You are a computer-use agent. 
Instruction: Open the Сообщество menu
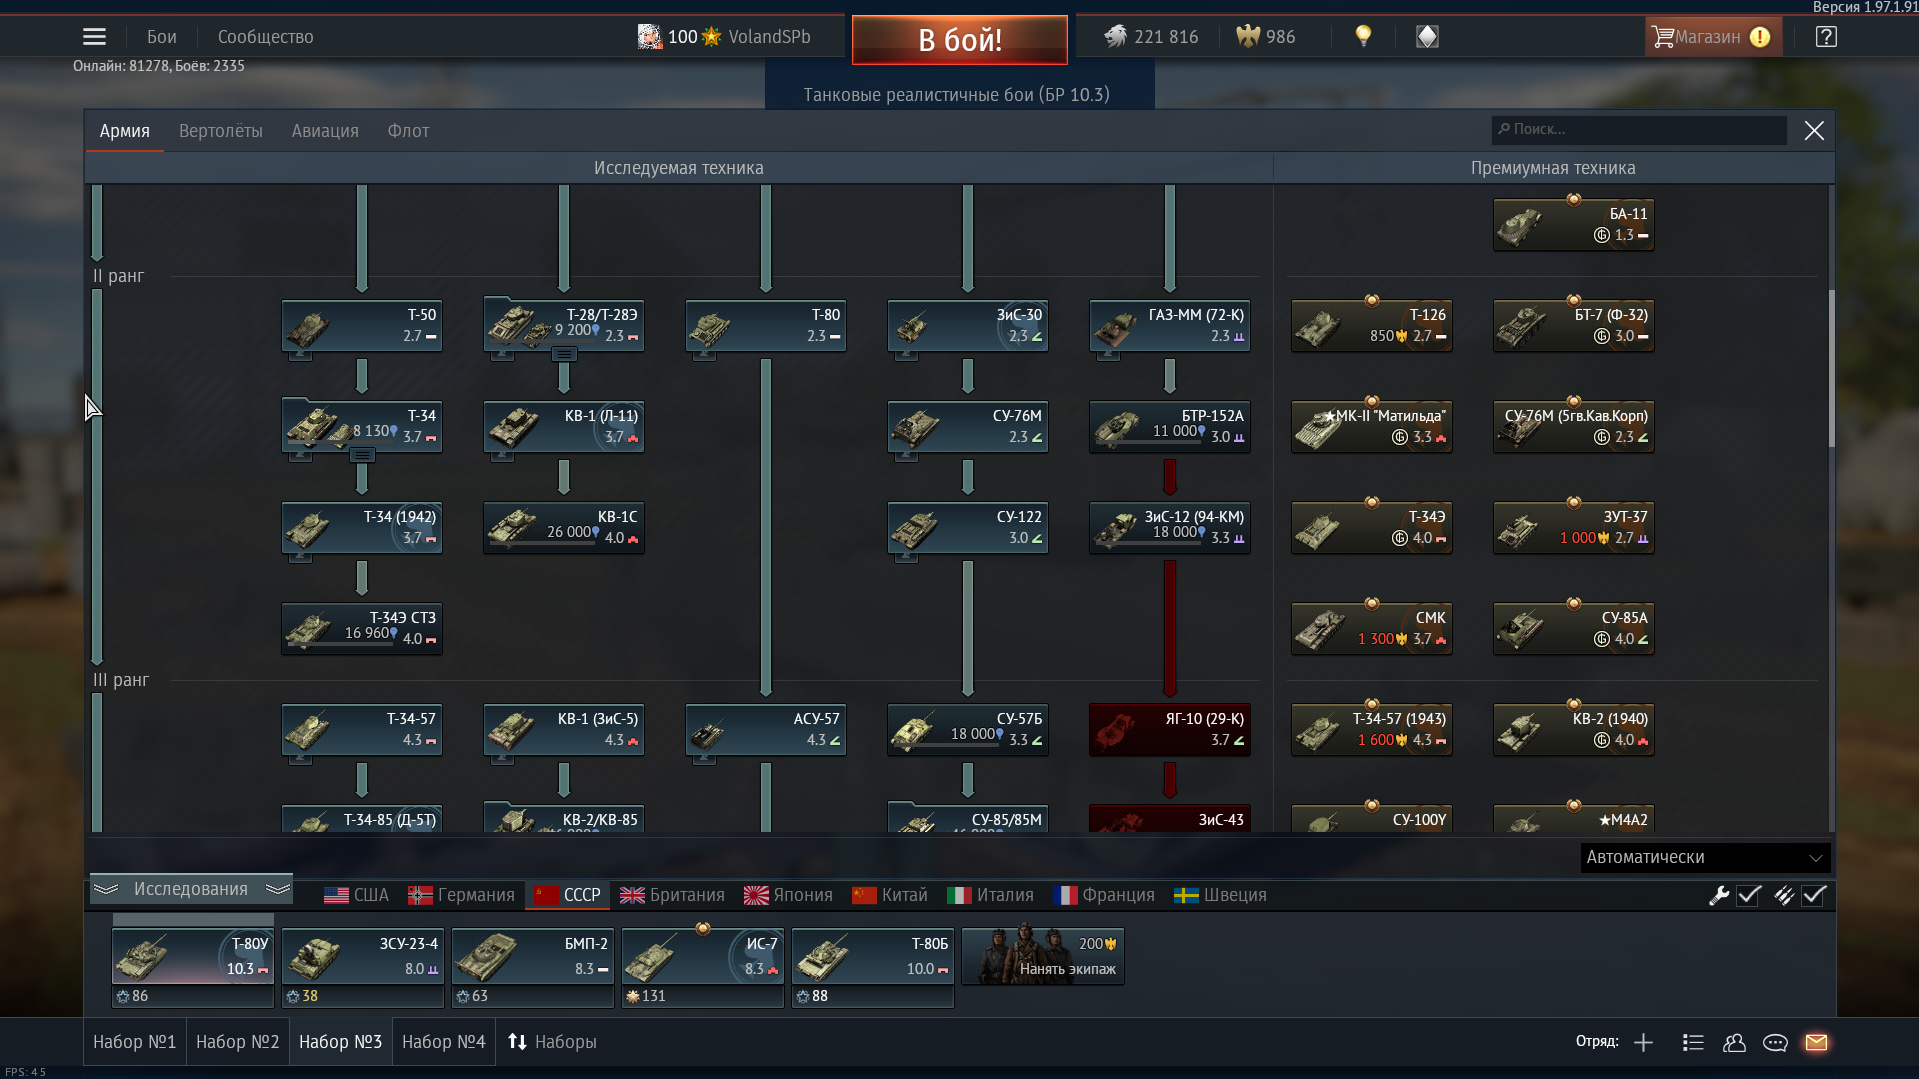(x=266, y=37)
